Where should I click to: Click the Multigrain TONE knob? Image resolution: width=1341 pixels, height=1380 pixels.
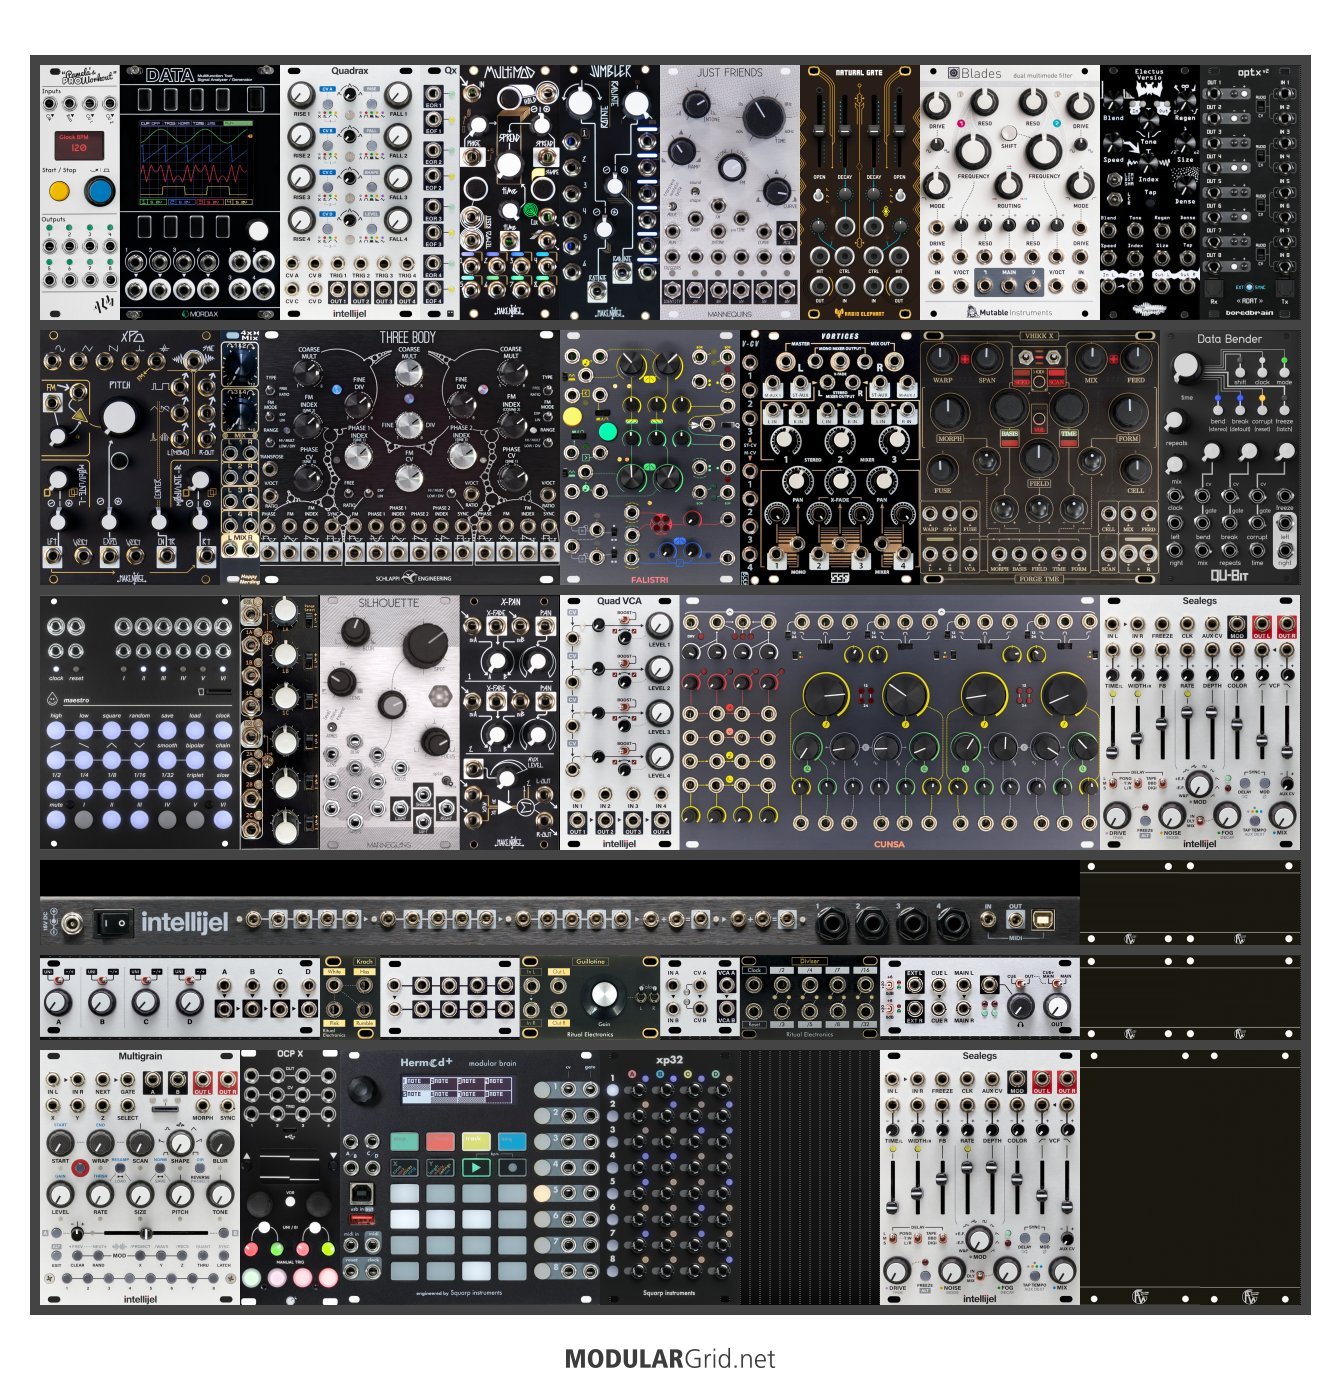point(220,1193)
